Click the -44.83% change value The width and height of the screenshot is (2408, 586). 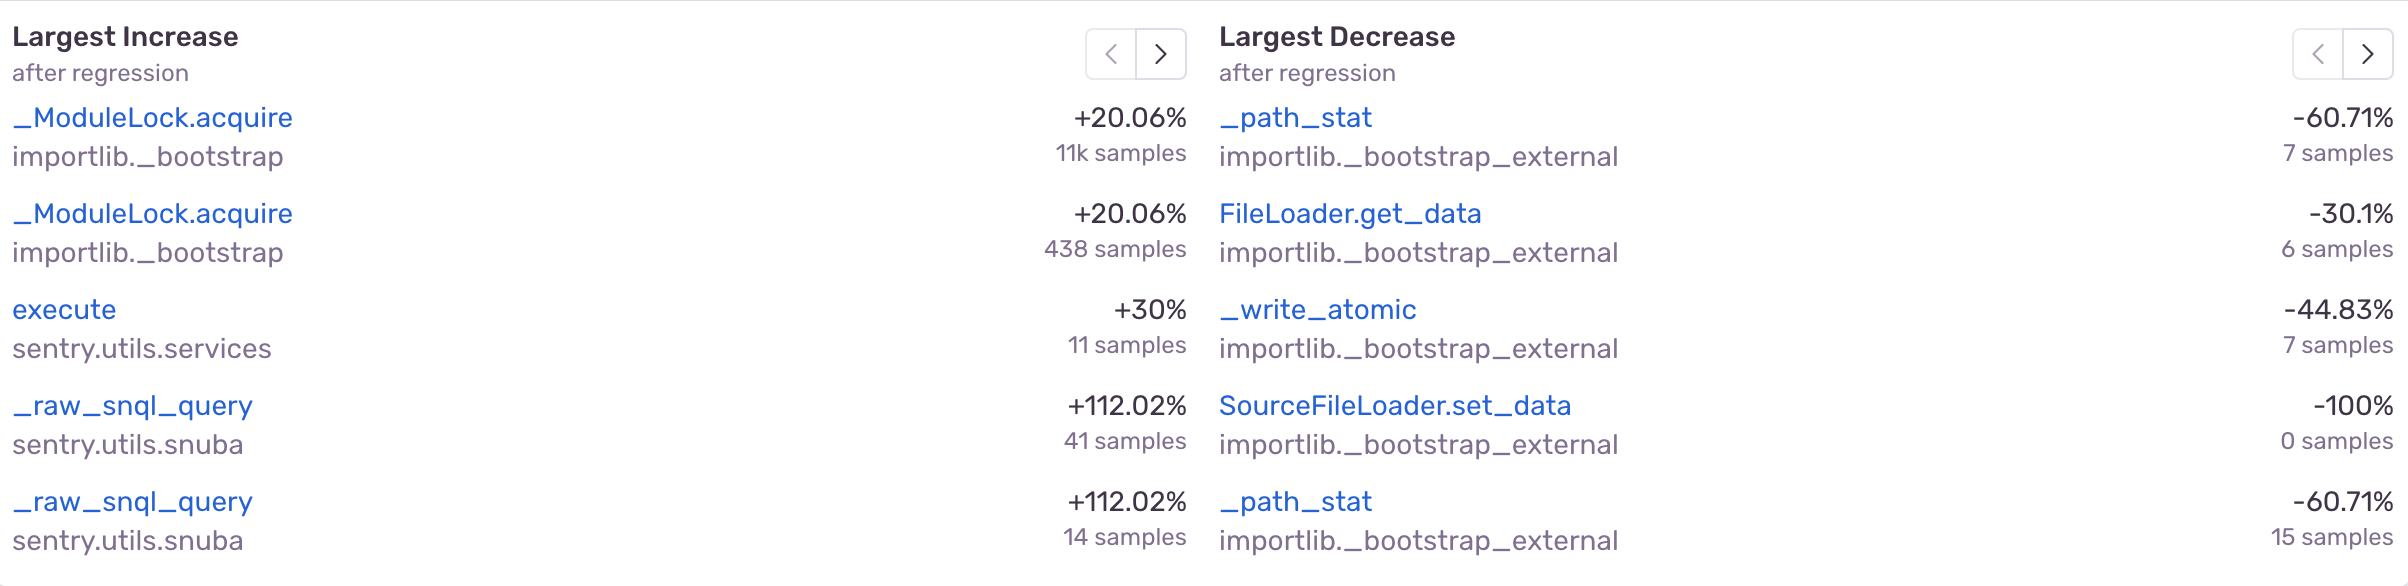2338,310
